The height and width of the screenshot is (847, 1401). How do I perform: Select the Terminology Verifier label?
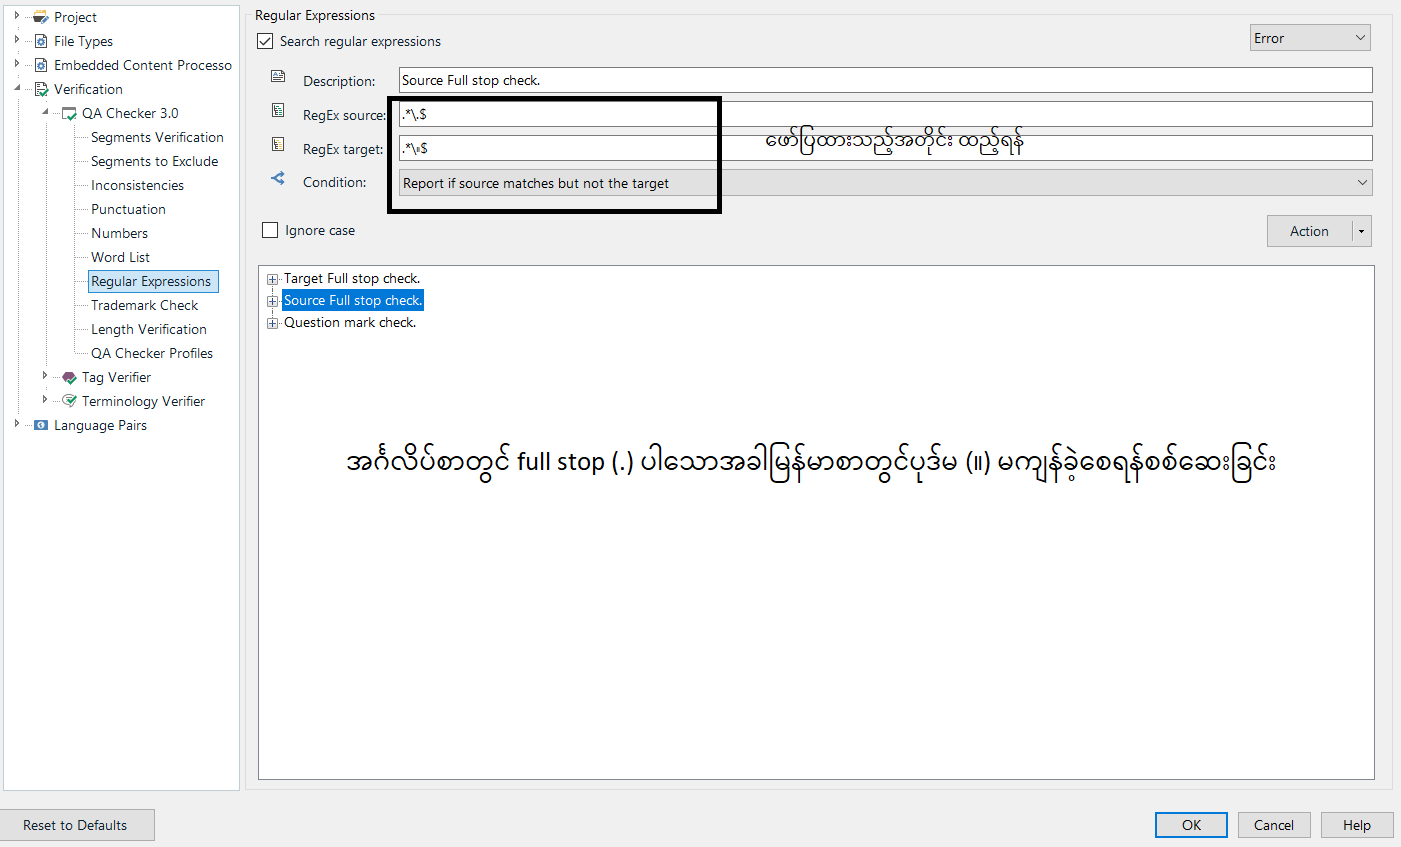click(143, 401)
